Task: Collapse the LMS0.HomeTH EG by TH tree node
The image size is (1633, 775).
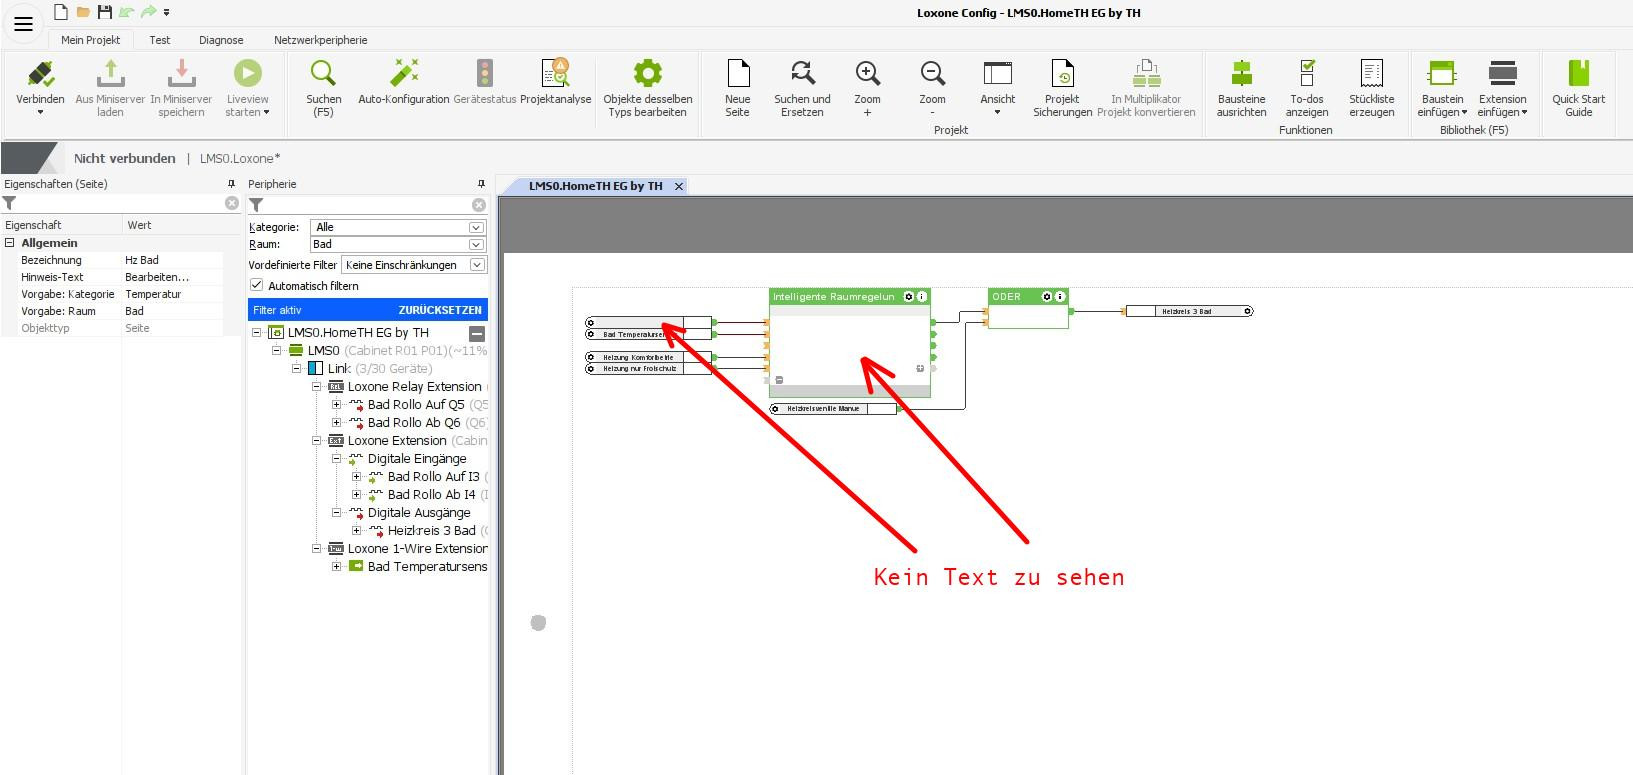Action: (x=257, y=333)
